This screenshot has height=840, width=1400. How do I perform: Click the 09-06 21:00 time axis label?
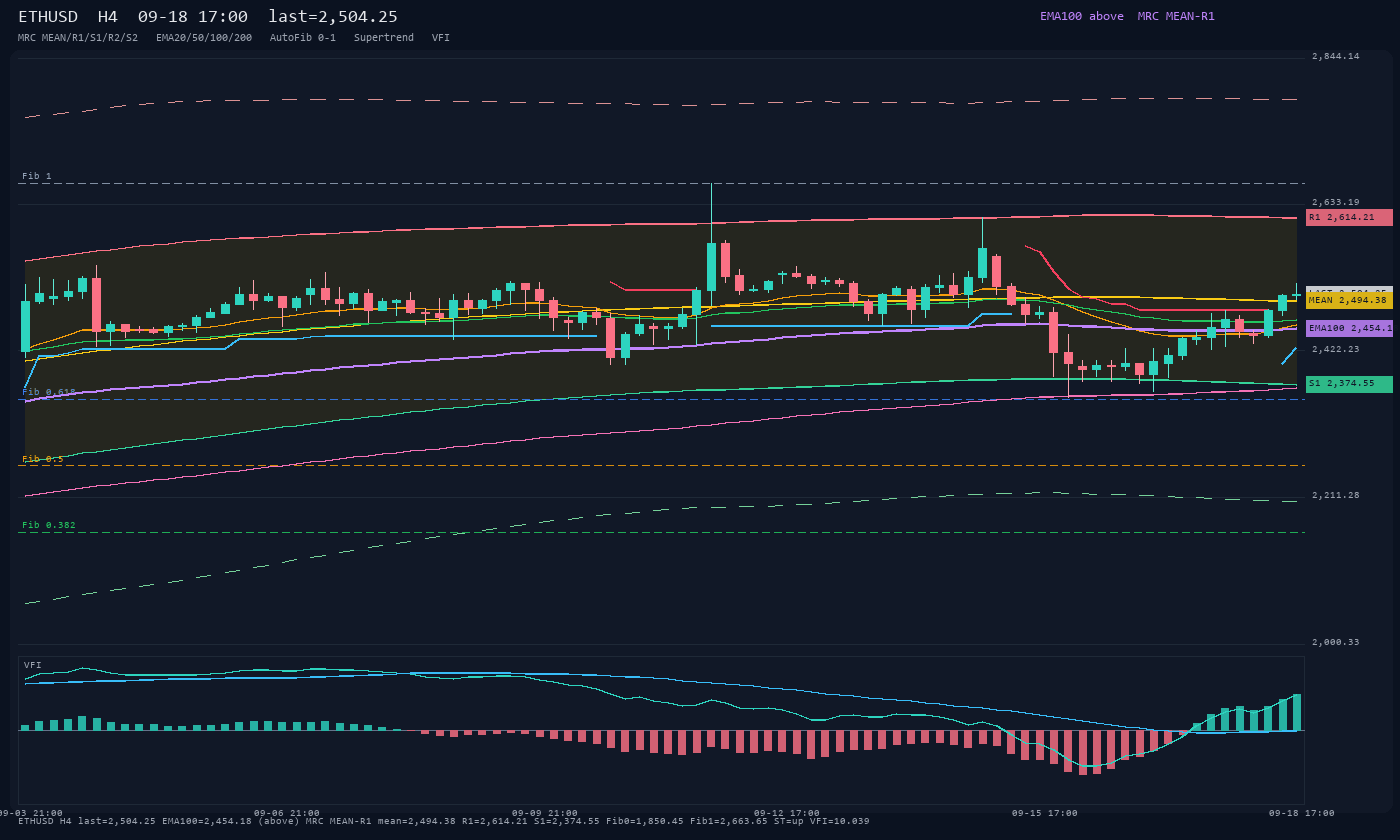click(287, 813)
